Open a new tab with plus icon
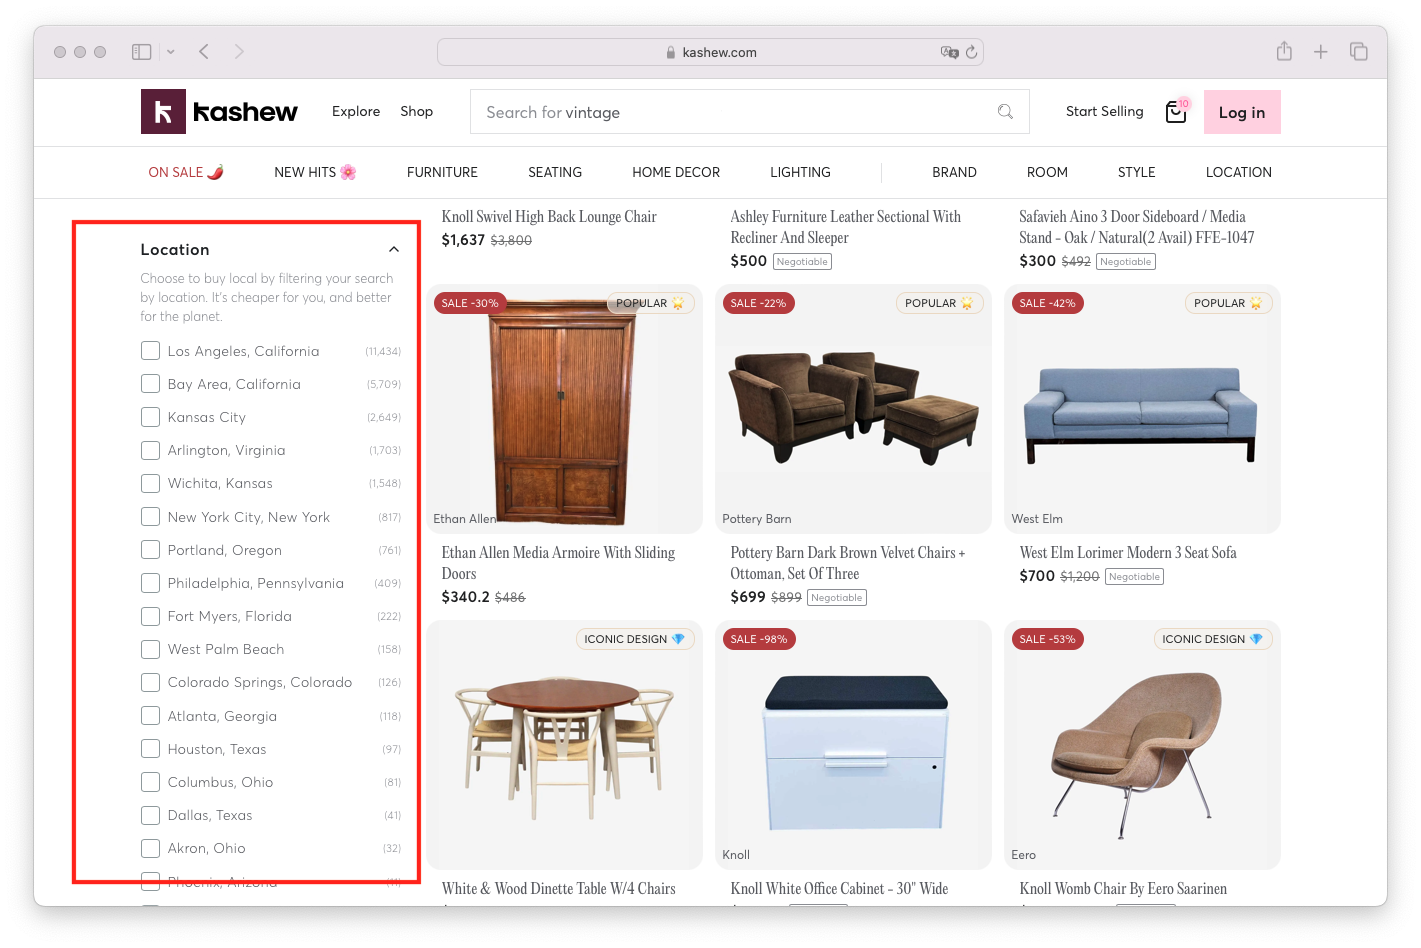 tap(1321, 52)
